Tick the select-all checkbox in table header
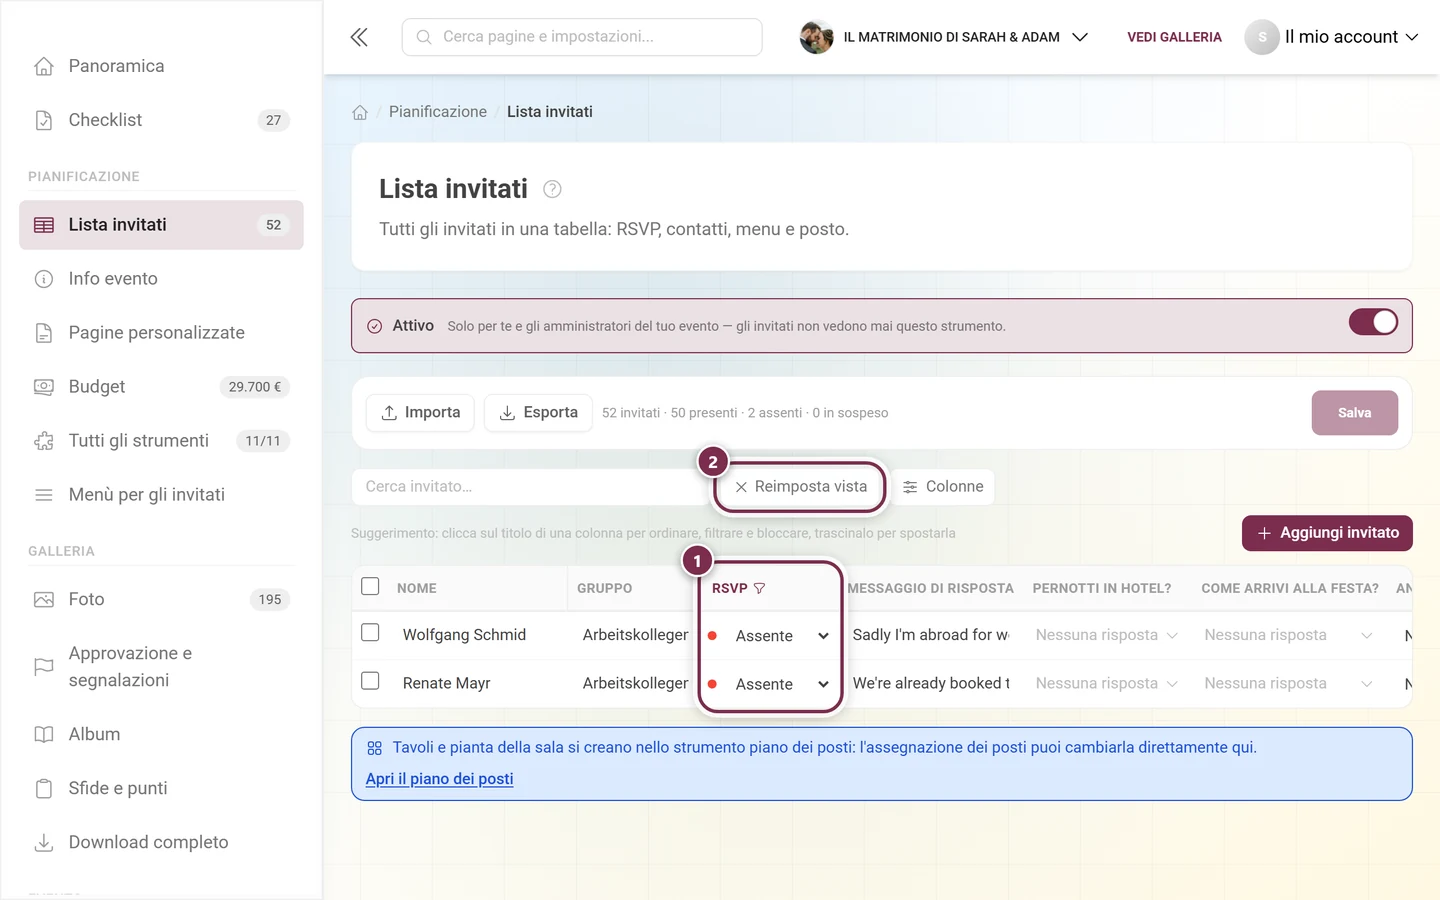Image resolution: width=1440 pixels, height=900 pixels. (x=370, y=586)
